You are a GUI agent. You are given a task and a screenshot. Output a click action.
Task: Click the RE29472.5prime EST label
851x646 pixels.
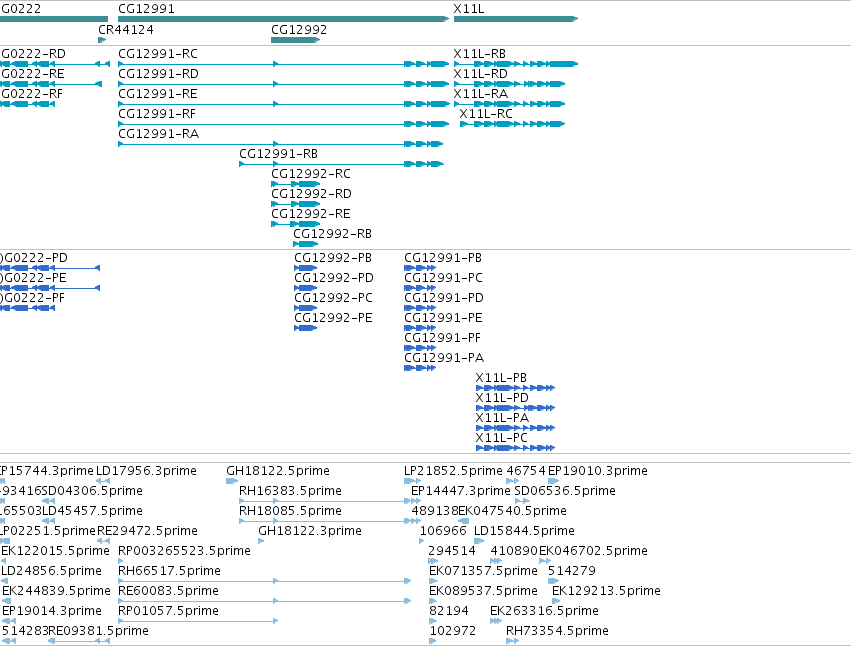pos(147,531)
